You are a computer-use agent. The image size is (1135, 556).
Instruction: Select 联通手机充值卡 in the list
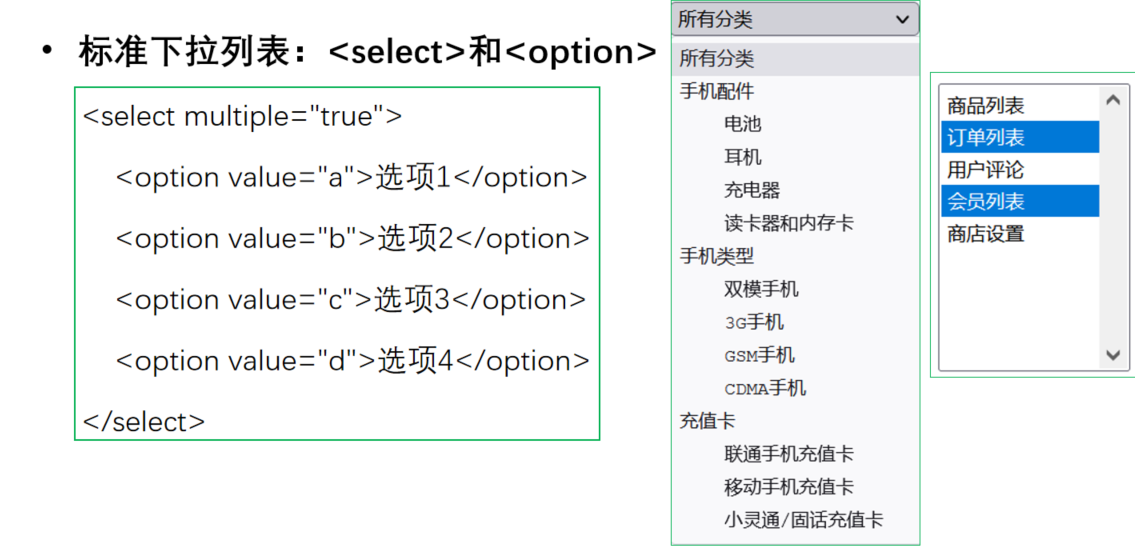coord(795,455)
